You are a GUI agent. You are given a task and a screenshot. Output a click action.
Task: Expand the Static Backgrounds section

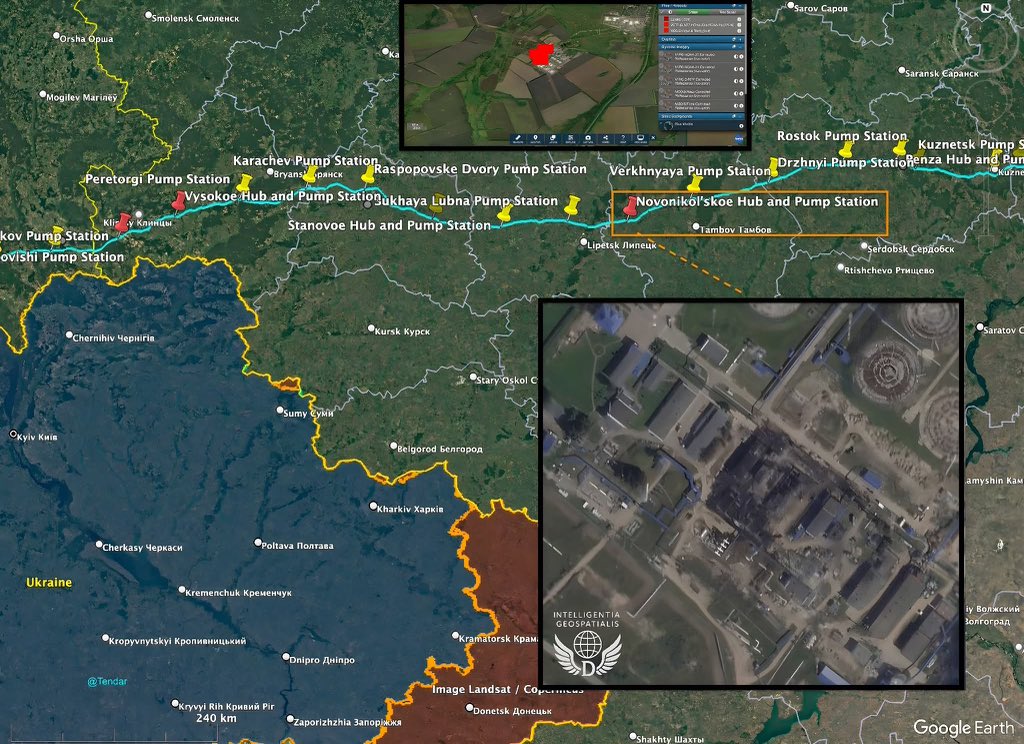tap(740, 117)
